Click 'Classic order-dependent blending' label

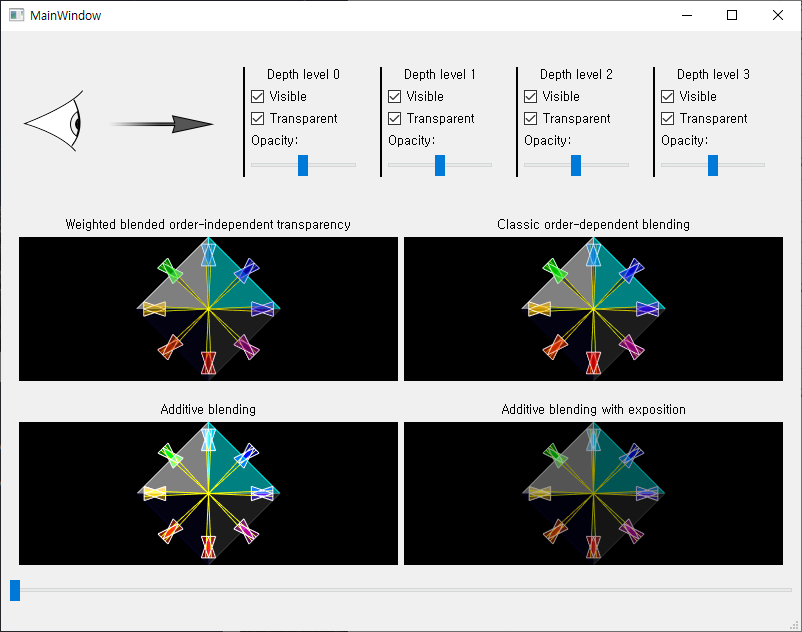click(593, 224)
